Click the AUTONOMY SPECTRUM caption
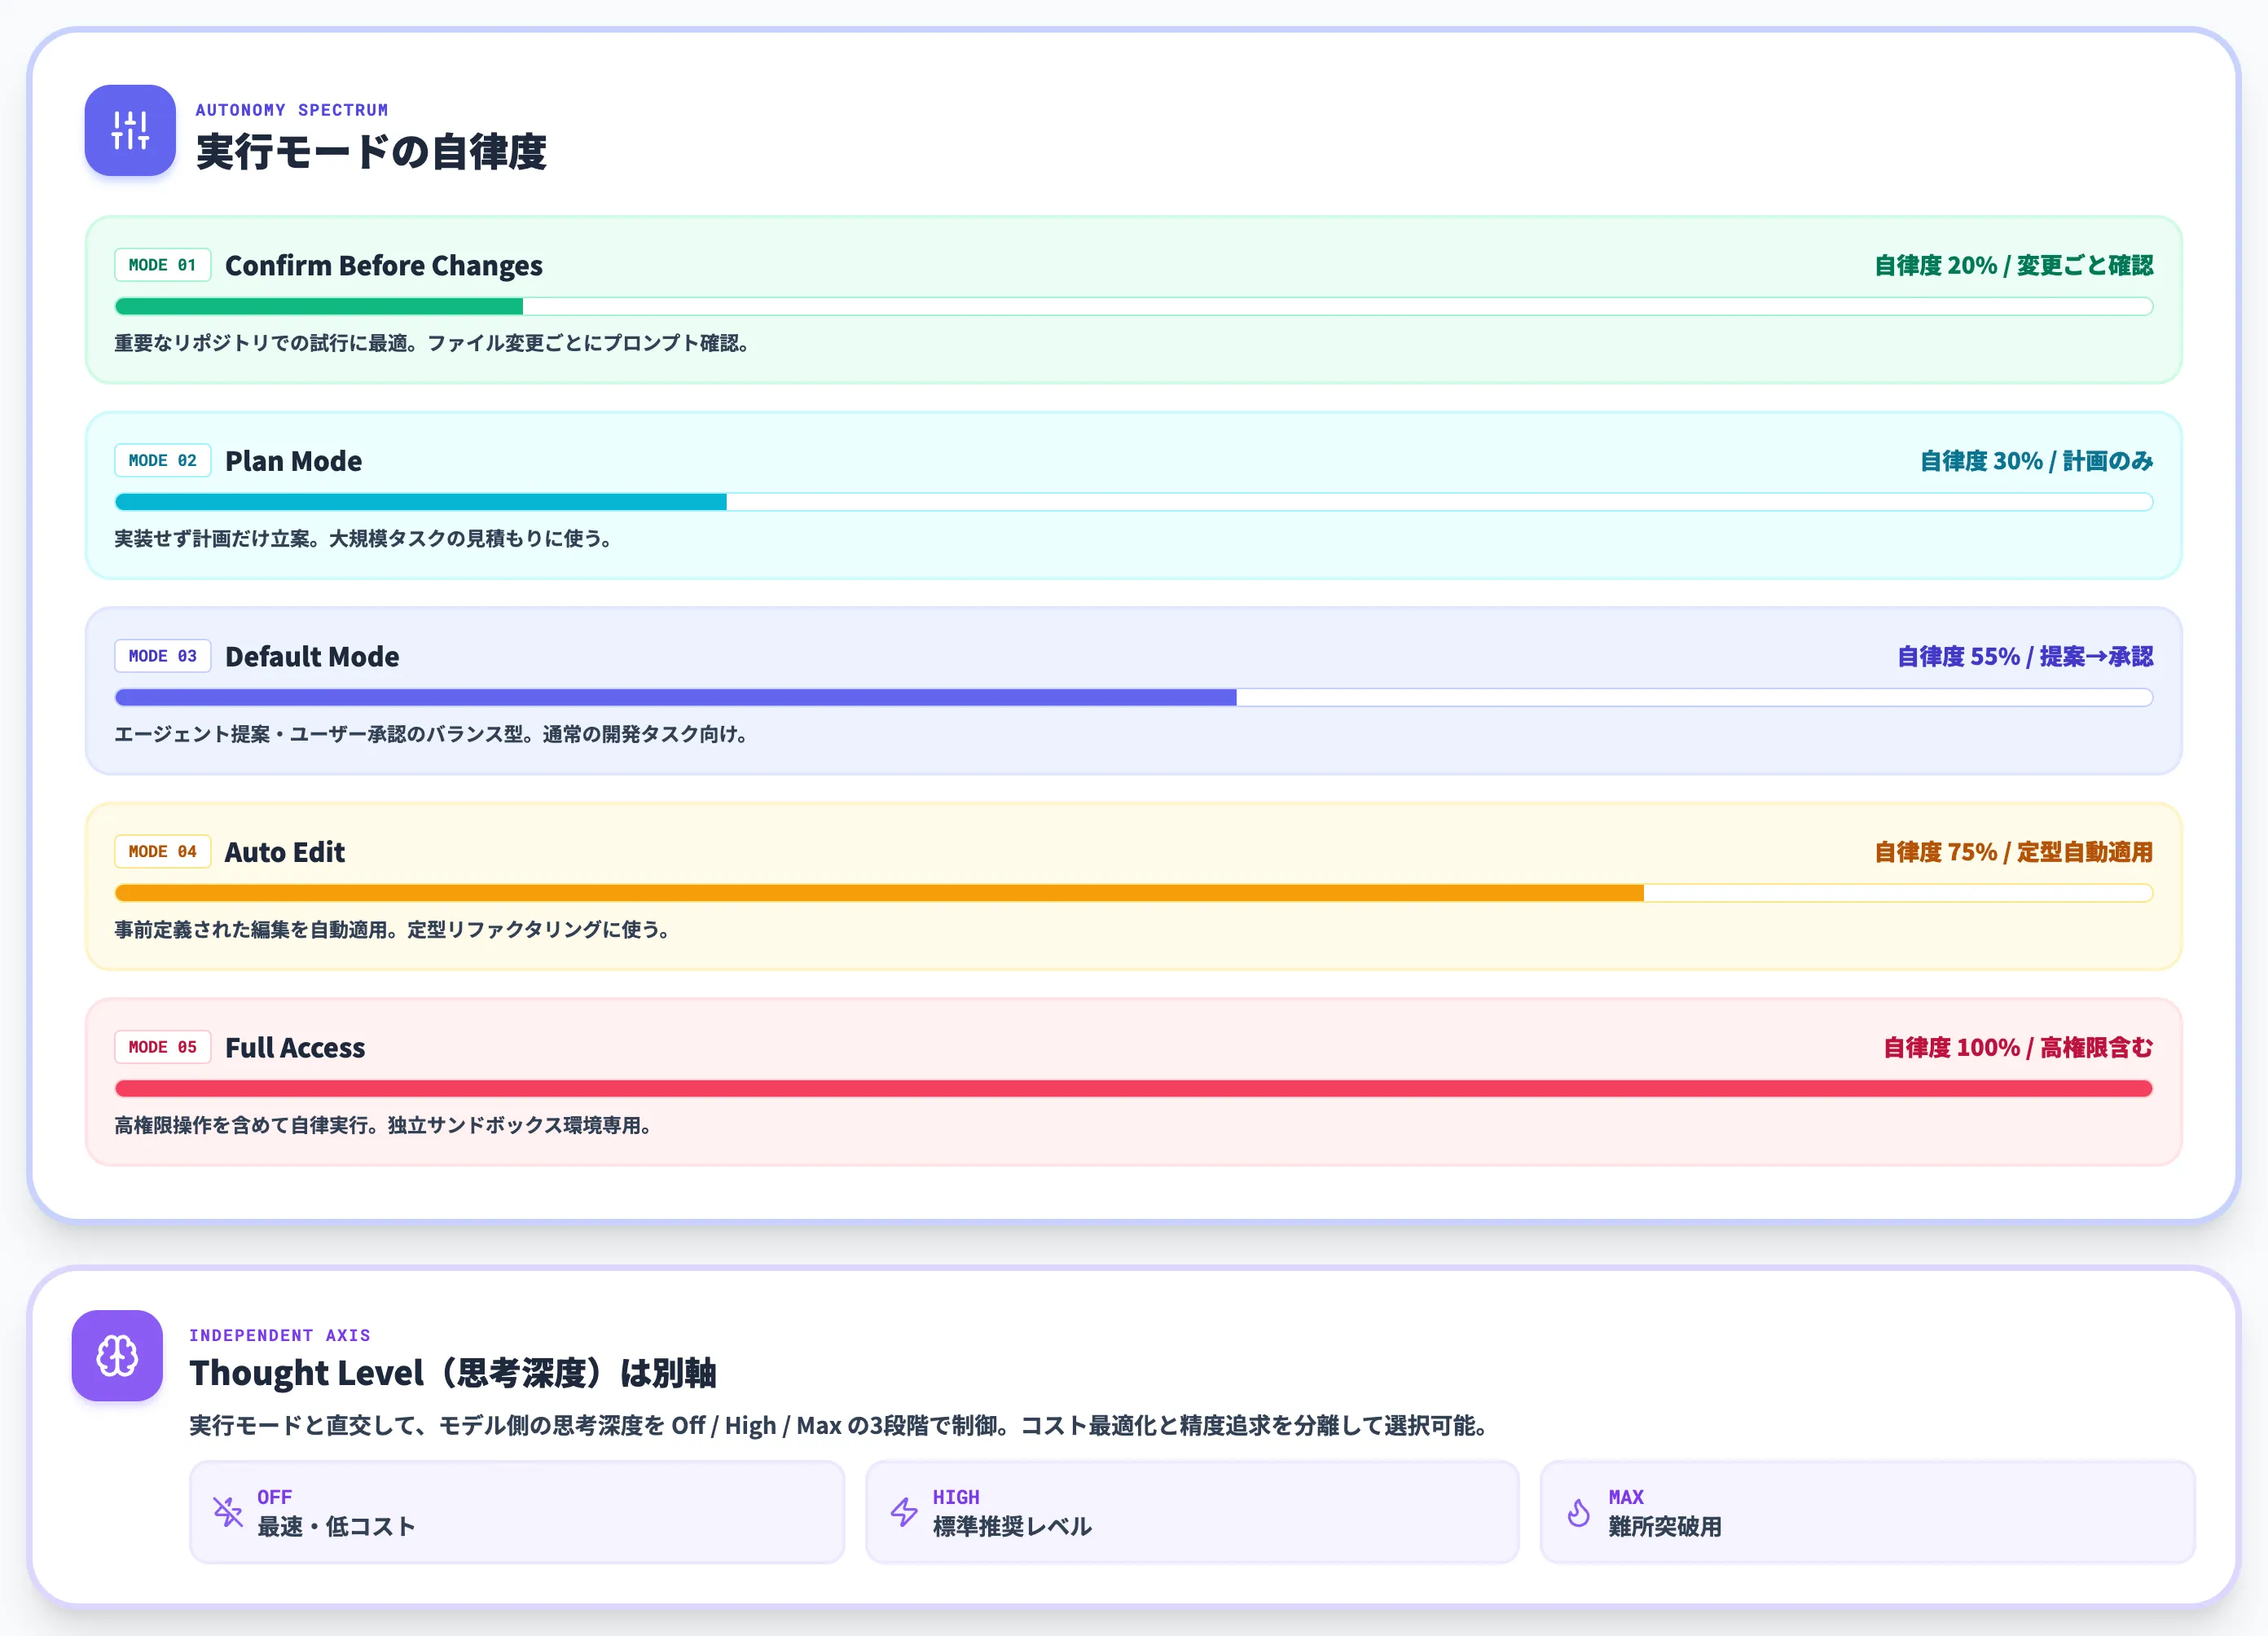 (x=291, y=110)
